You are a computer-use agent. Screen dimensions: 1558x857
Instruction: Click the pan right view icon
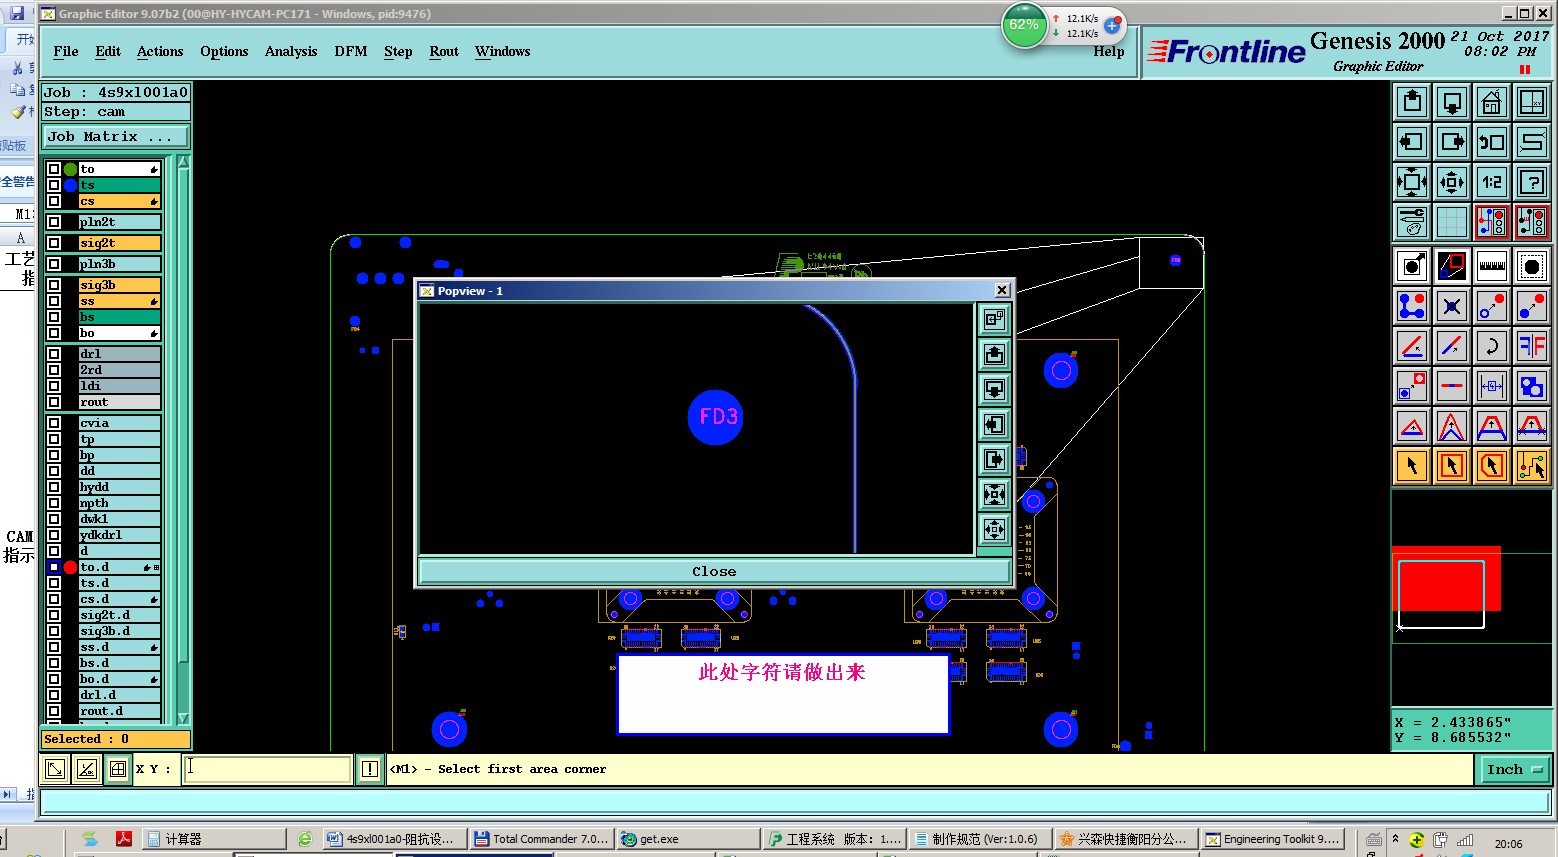(x=1452, y=142)
